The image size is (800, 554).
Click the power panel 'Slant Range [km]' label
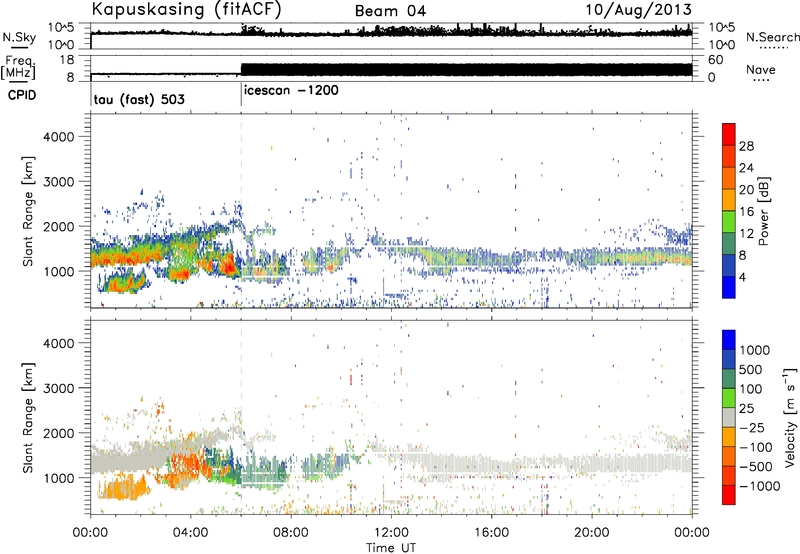[28, 211]
